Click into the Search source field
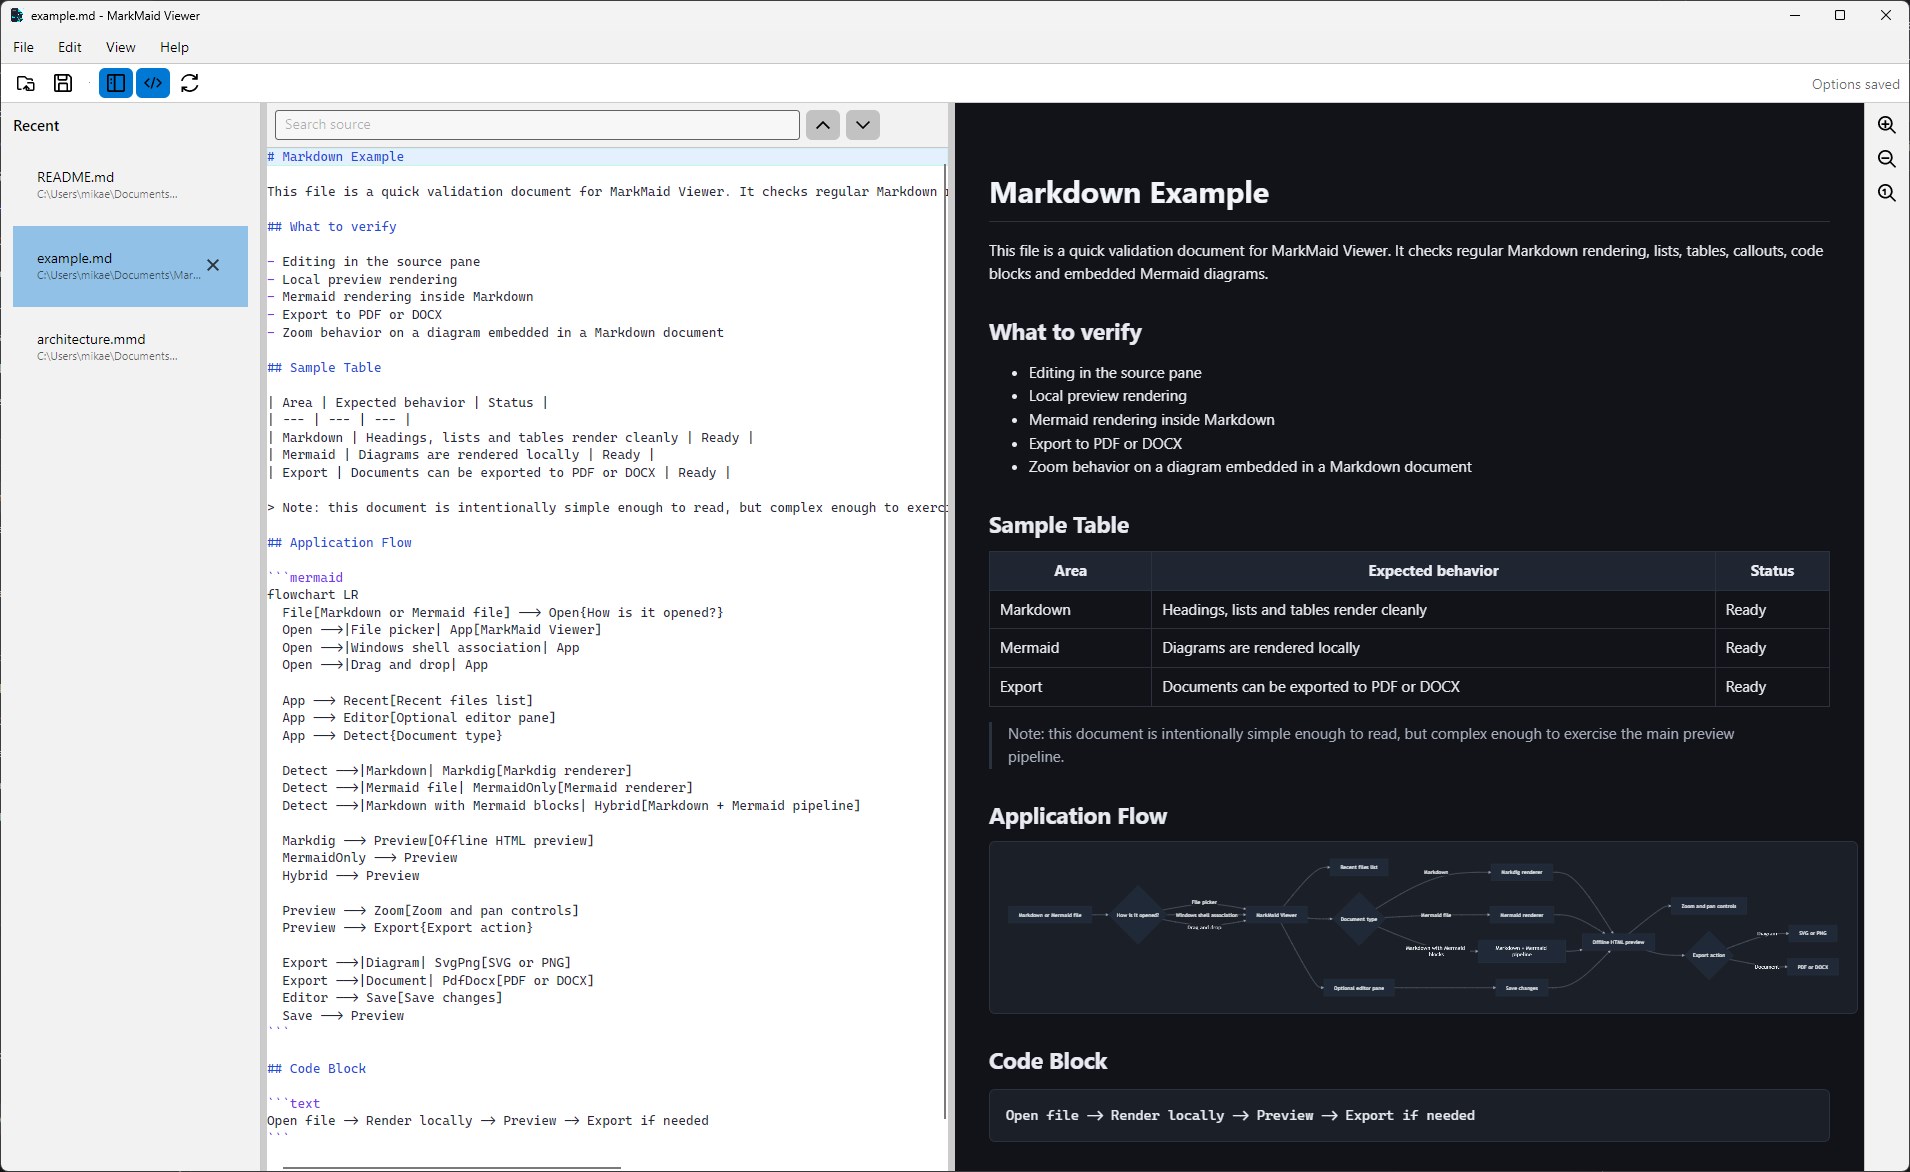Image resolution: width=1910 pixels, height=1172 pixels. pyautogui.click(x=537, y=125)
